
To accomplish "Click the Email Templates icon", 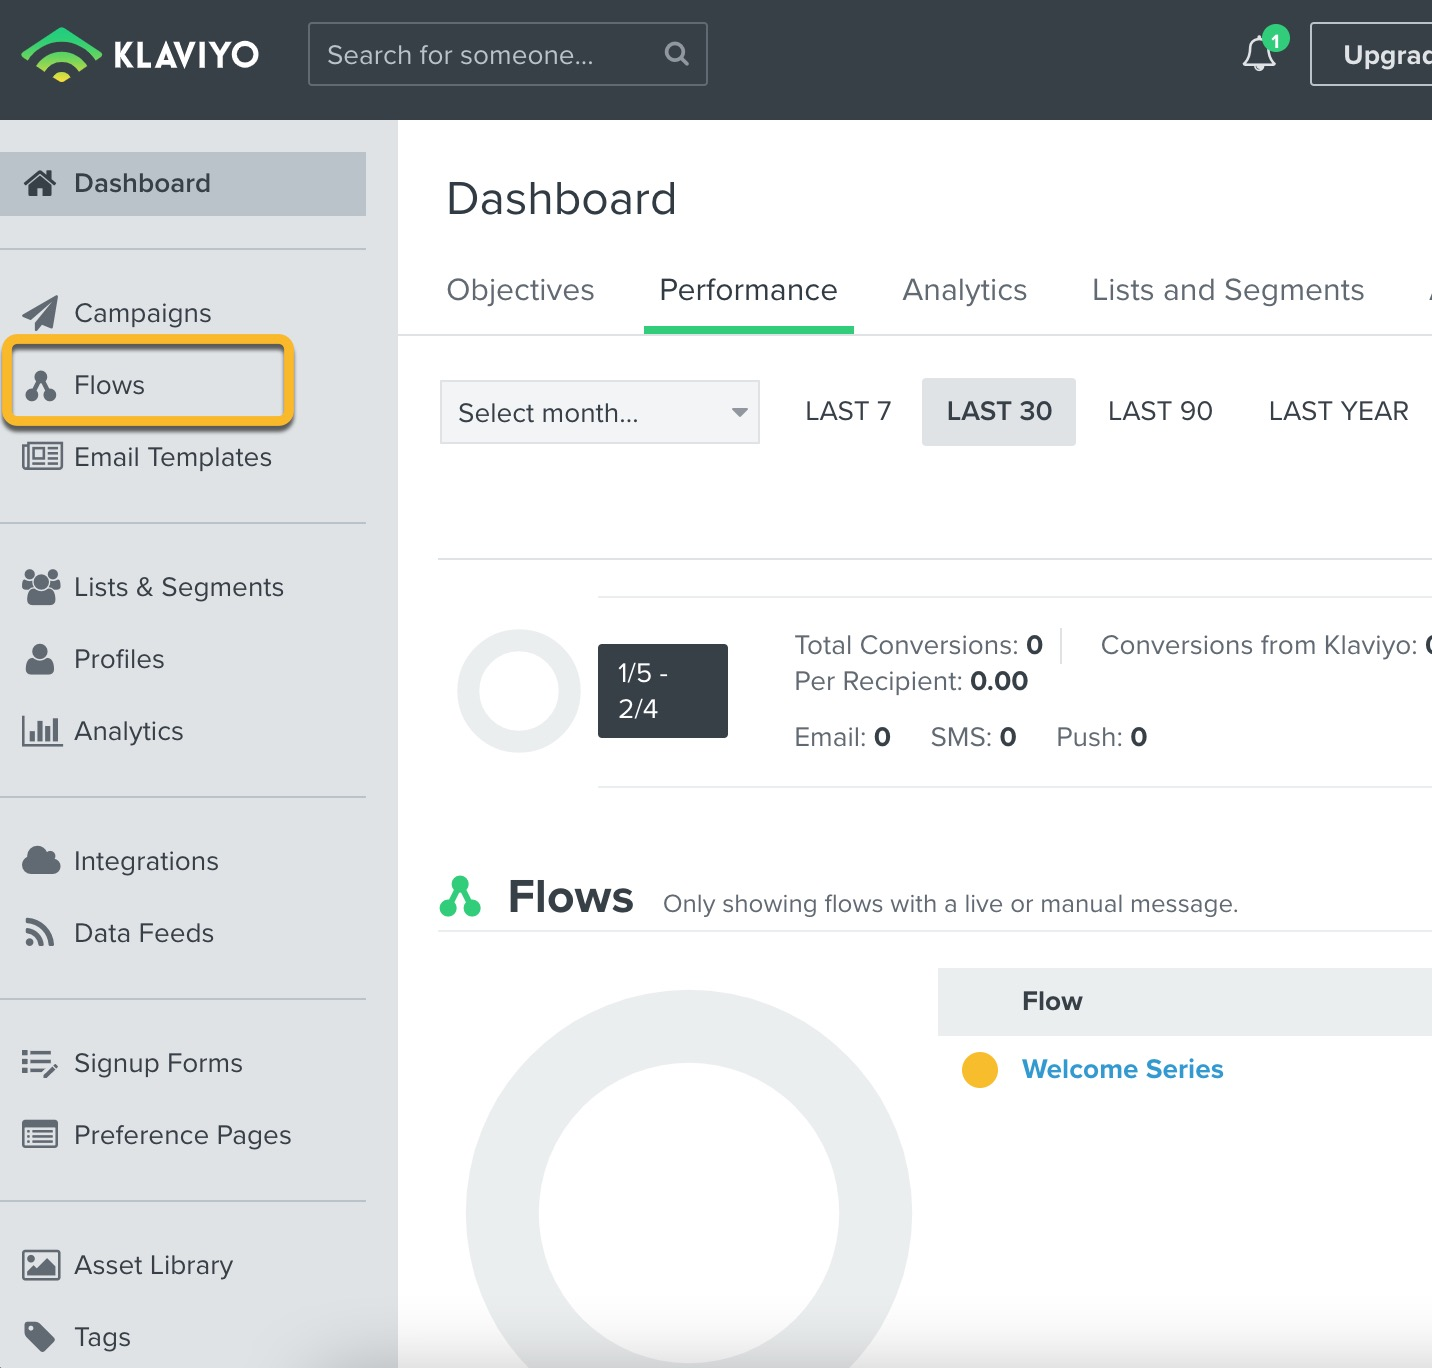I will (42, 457).
